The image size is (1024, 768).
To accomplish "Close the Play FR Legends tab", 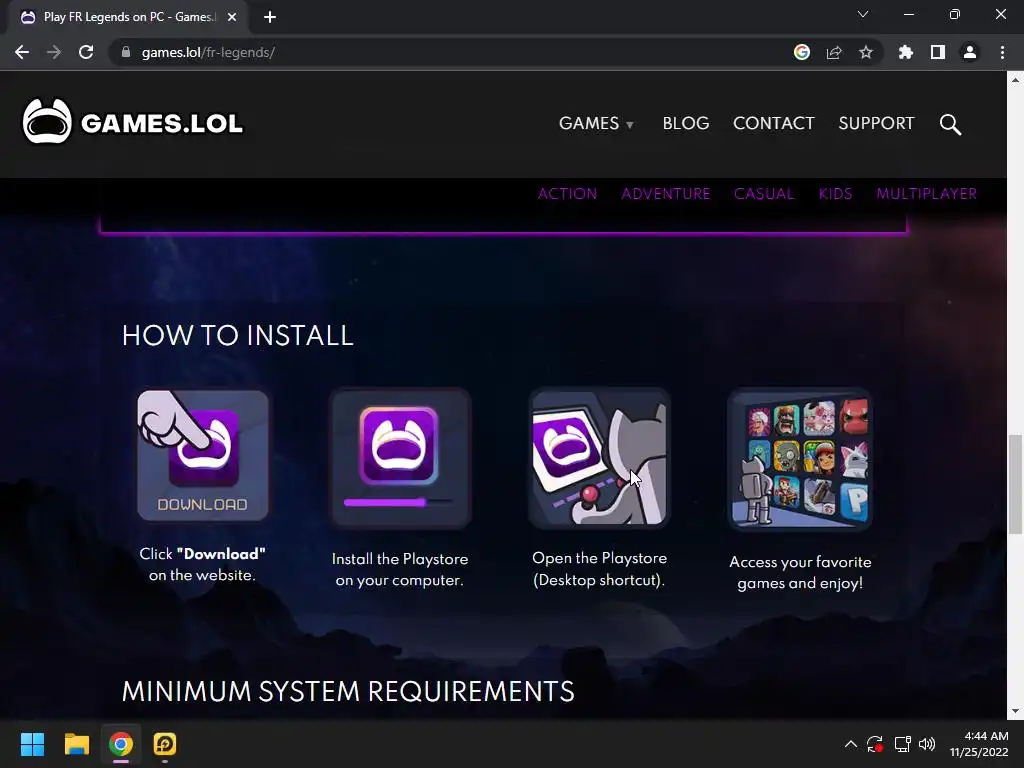I will (x=232, y=17).
